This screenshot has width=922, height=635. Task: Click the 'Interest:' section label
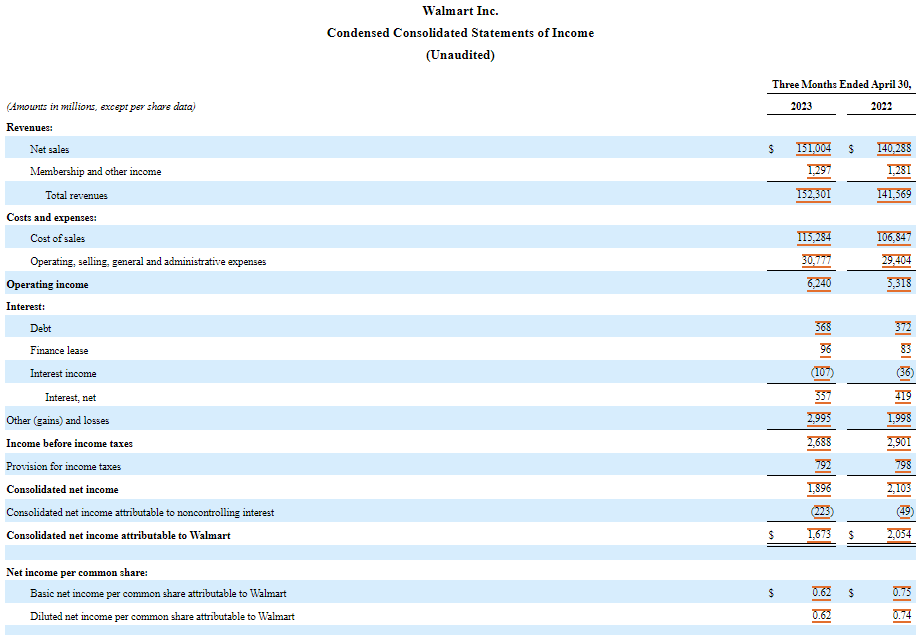point(26,307)
